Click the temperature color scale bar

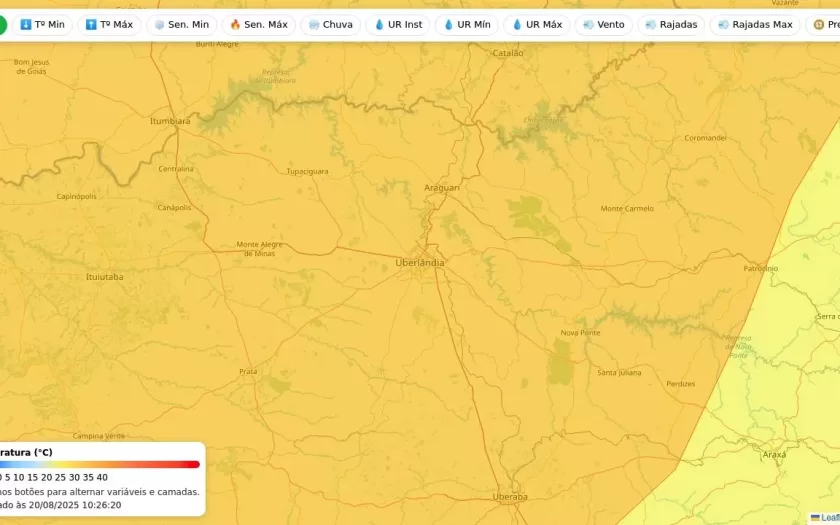[x=100, y=464]
